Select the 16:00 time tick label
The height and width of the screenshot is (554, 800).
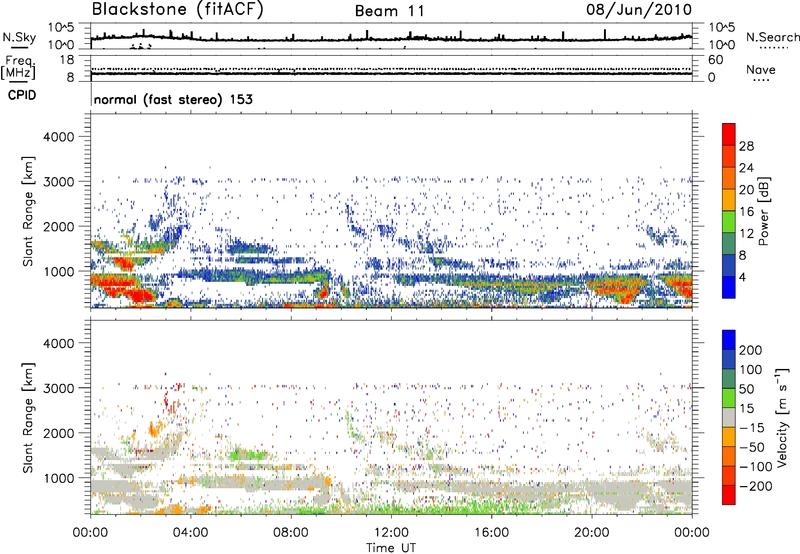(x=491, y=533)
